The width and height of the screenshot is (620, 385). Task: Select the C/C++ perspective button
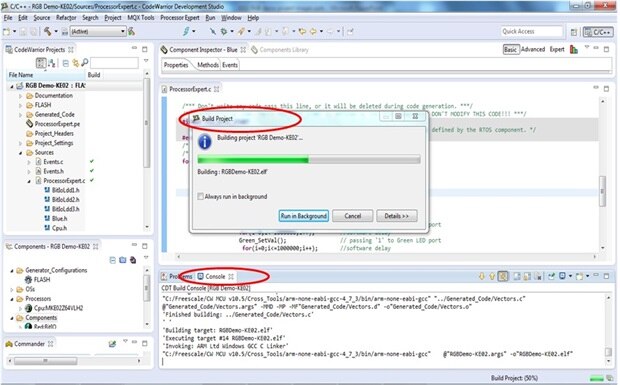point(598,32)
